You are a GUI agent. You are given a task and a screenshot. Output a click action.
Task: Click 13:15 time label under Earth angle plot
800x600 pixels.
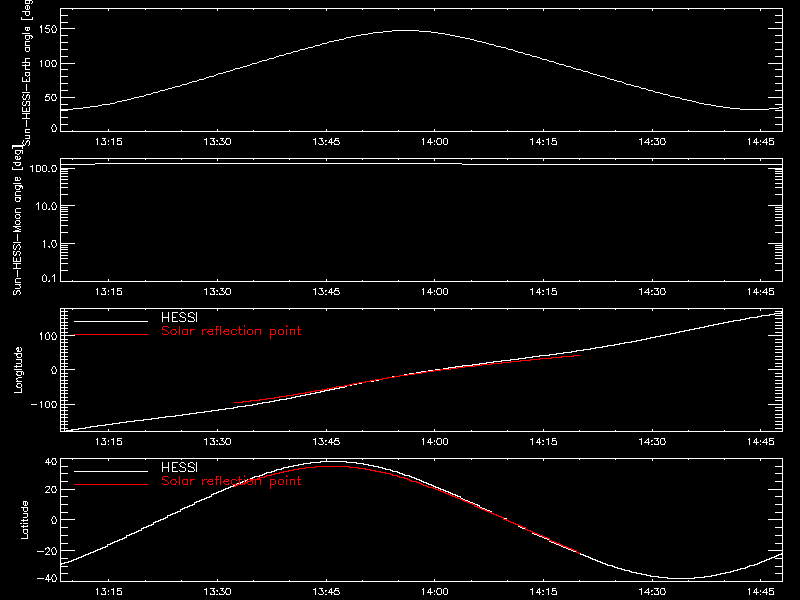(109, 141)
